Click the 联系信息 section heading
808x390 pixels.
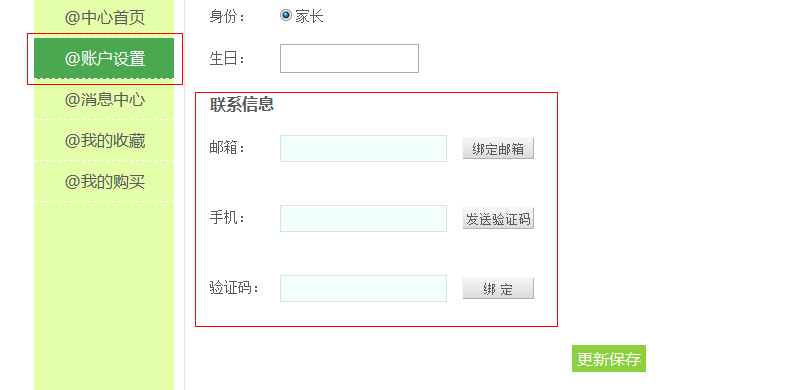(242, 105)
